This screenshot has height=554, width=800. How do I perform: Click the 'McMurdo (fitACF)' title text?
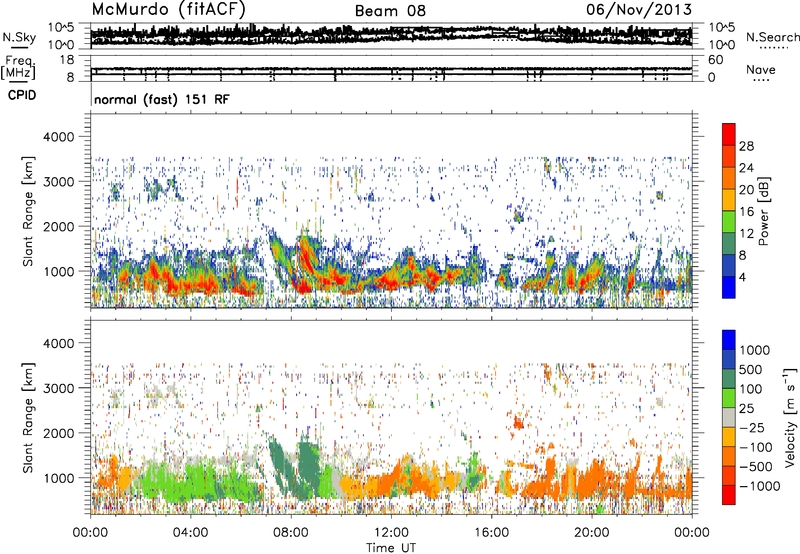(168, 10)
